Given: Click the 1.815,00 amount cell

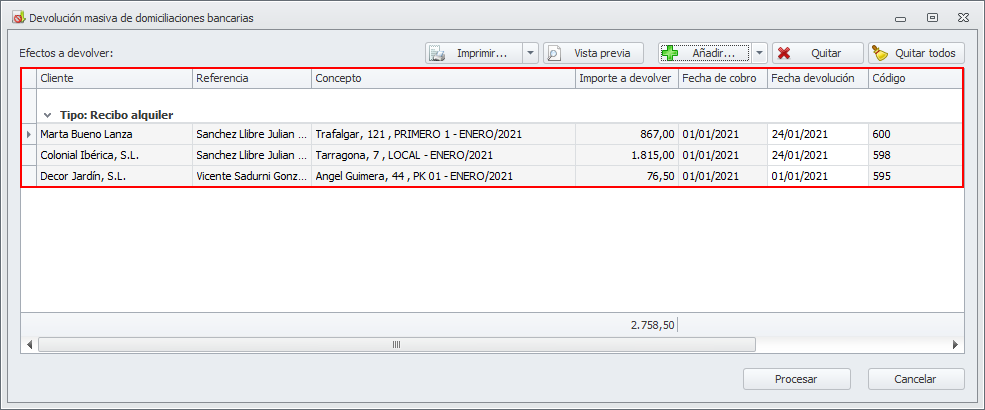Looking at the screenshot, I should click(627, 155).
